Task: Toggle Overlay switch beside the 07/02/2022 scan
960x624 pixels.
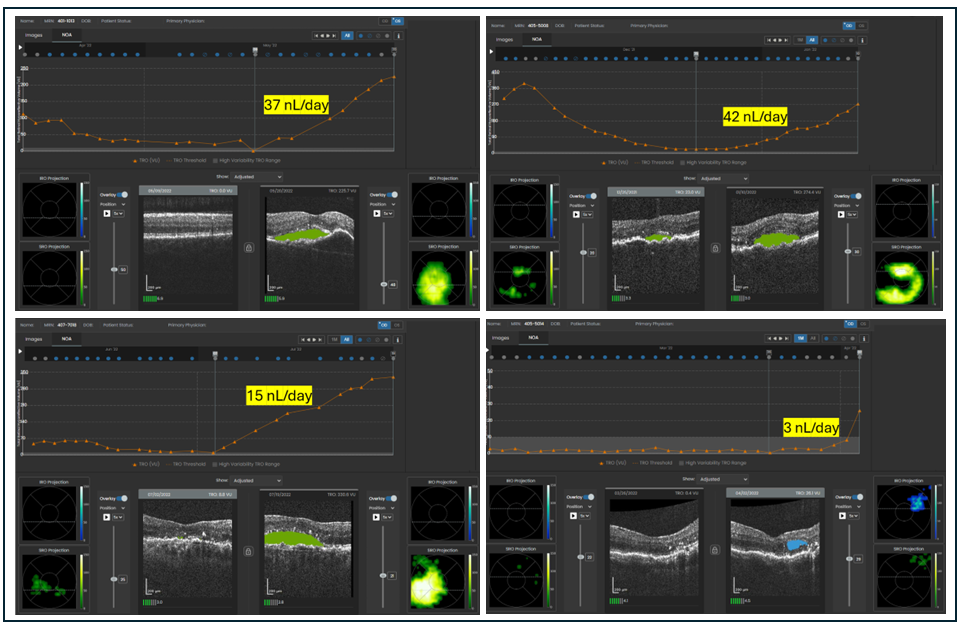Action: (x=122, y=498)
